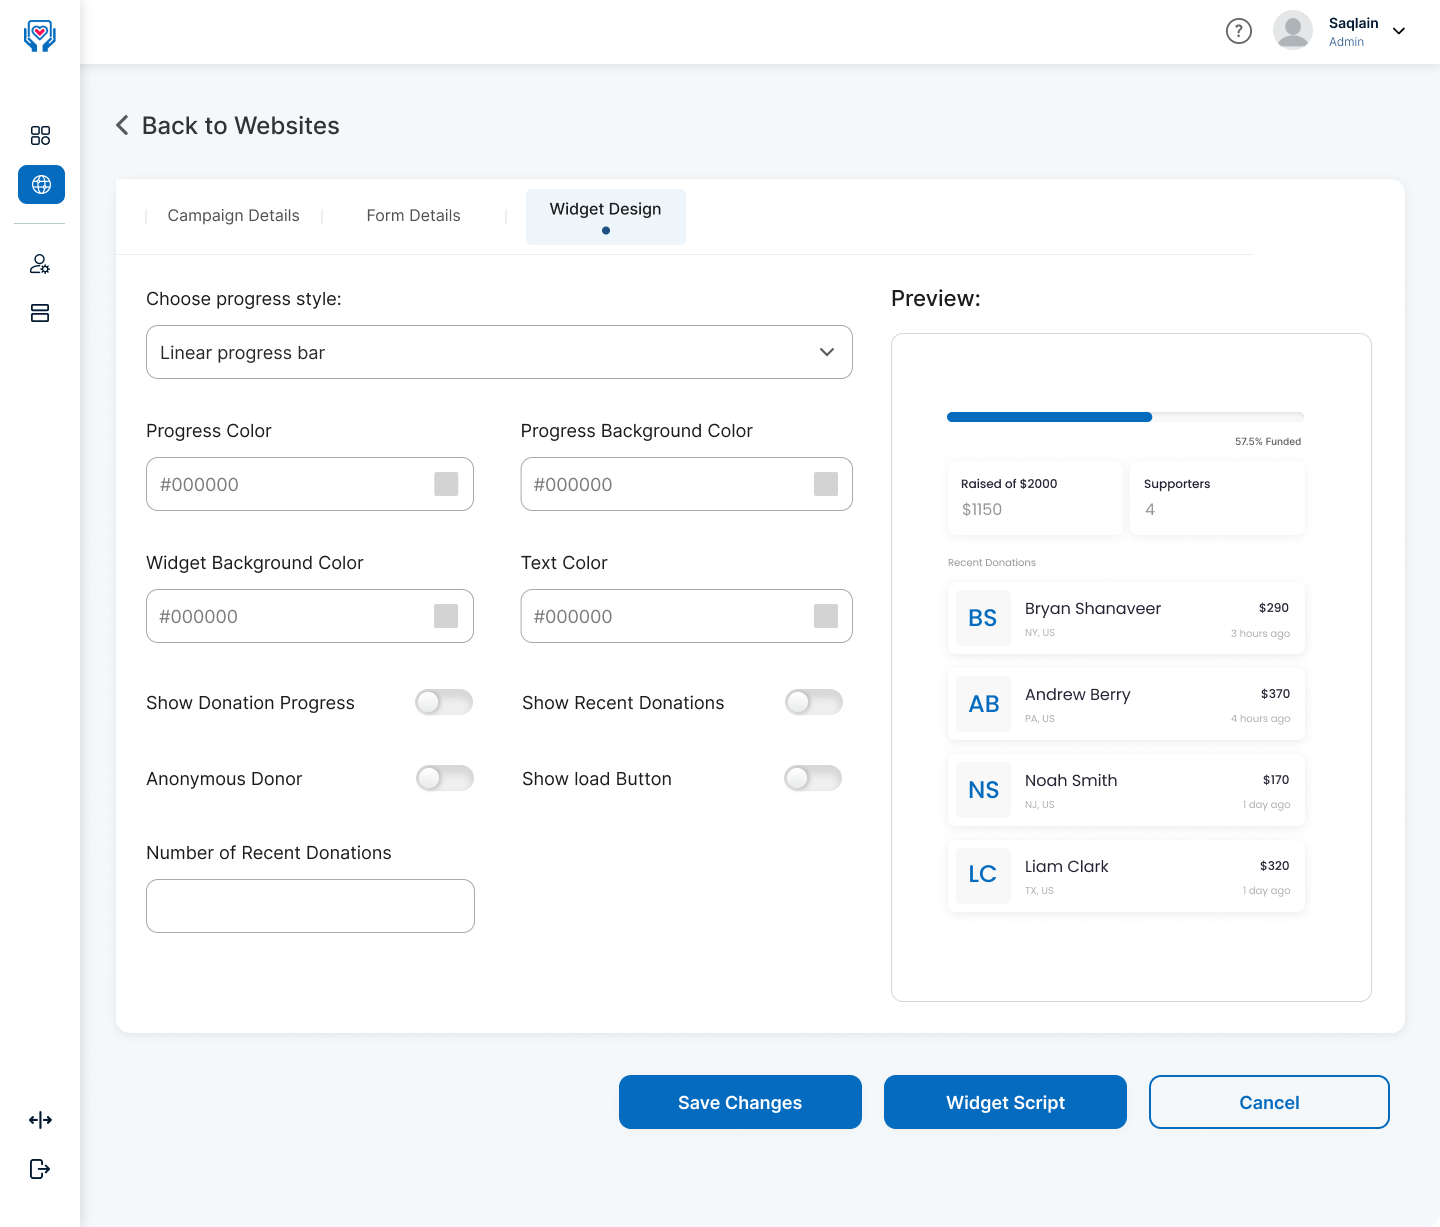
Task: Enable Show Recent Donations switch
Action: click(814, 702)
